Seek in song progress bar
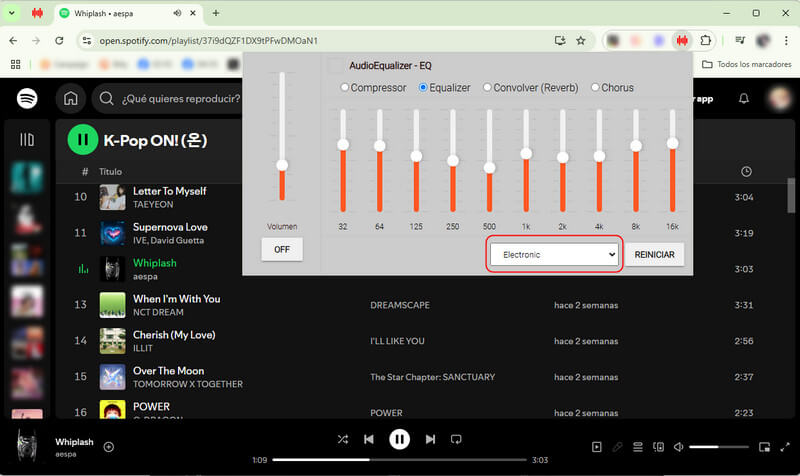Viewport: 800px width, 476px height. point(399,460)
